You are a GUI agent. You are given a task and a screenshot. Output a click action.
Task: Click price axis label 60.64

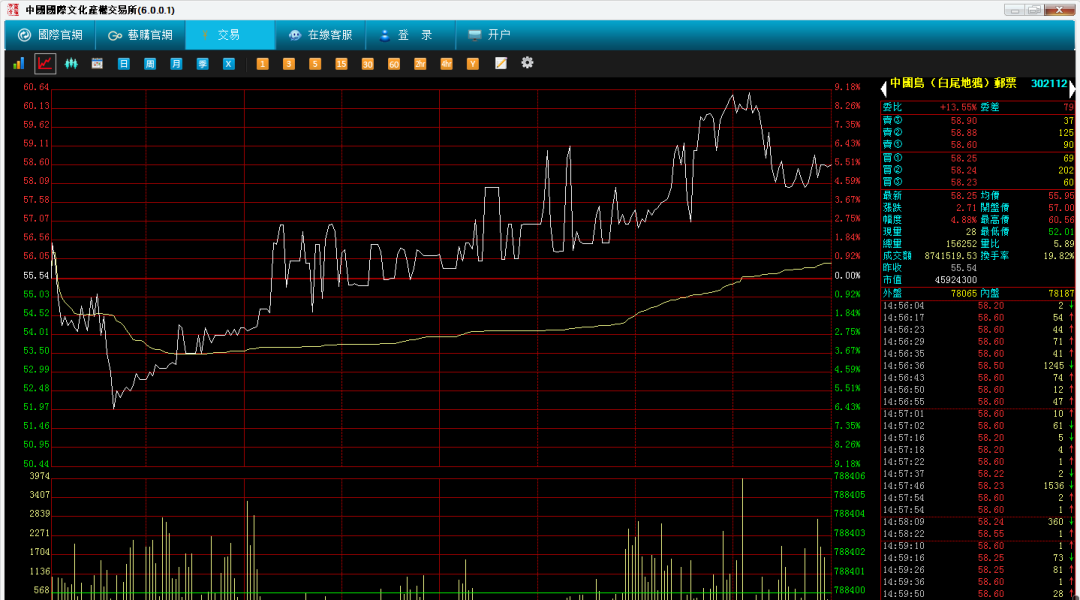(x=37, y=87)
